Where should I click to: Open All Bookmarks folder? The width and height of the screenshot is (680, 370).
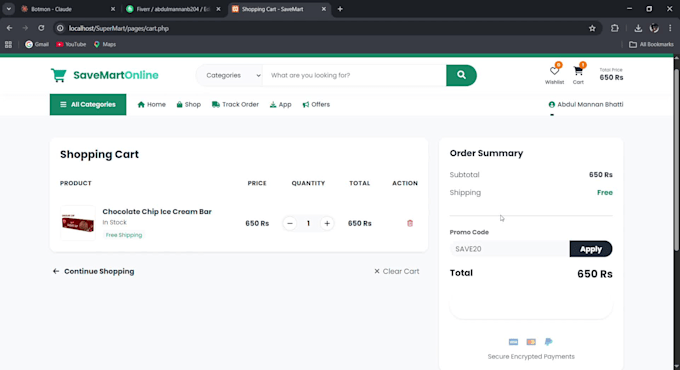(651, 44)
